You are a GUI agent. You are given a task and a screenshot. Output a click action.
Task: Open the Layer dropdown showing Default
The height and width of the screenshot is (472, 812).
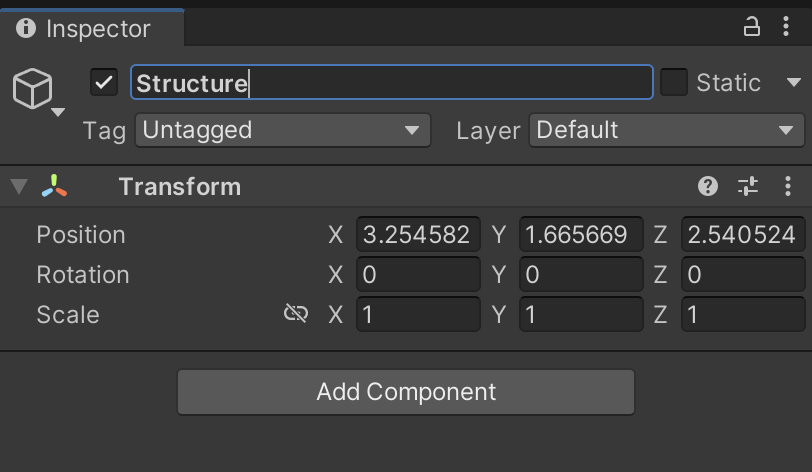point(666,130)
